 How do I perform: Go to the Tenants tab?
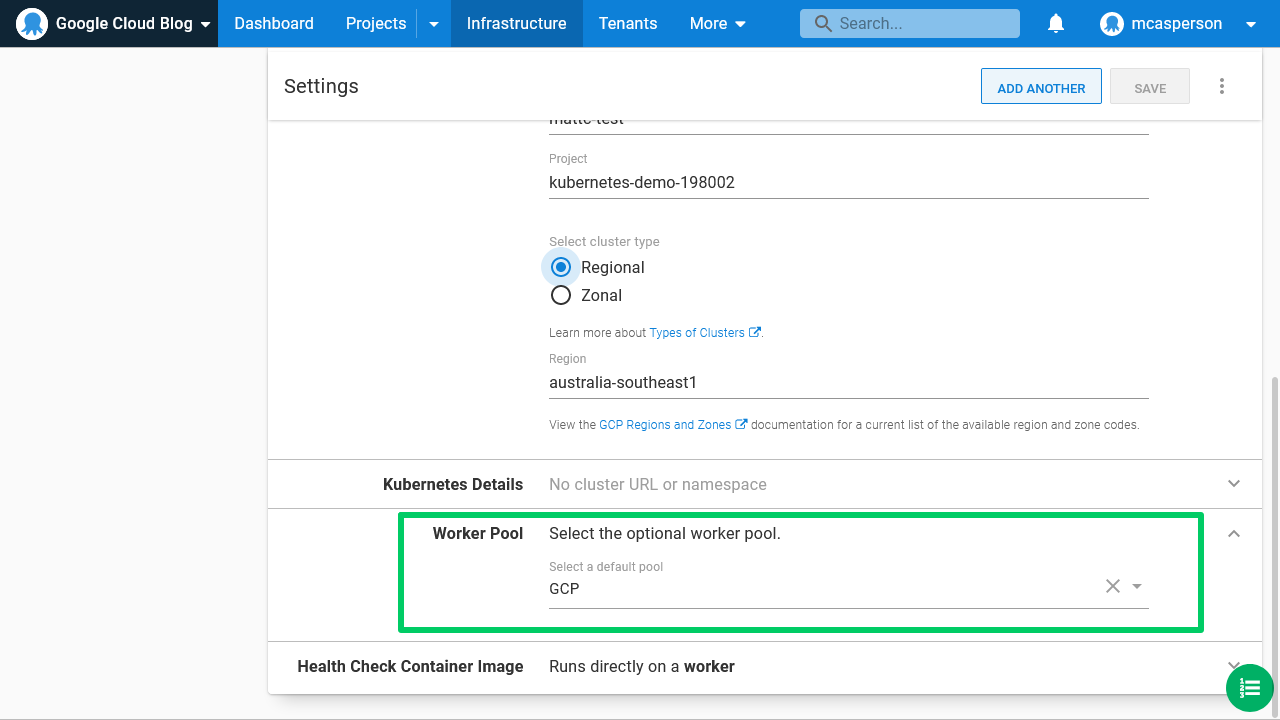[628, 23]
